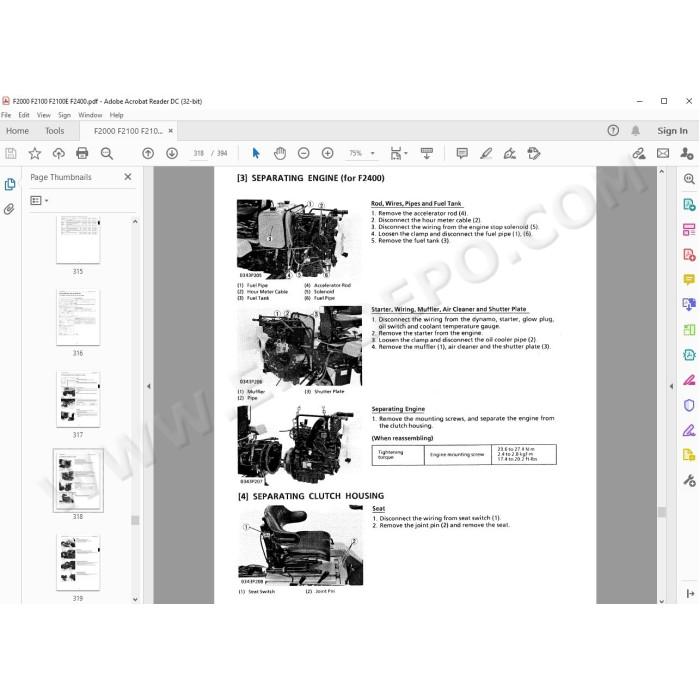Open the Fill & Sign tool
Screen dimensions: 700x700
click(x=510, y=154)
